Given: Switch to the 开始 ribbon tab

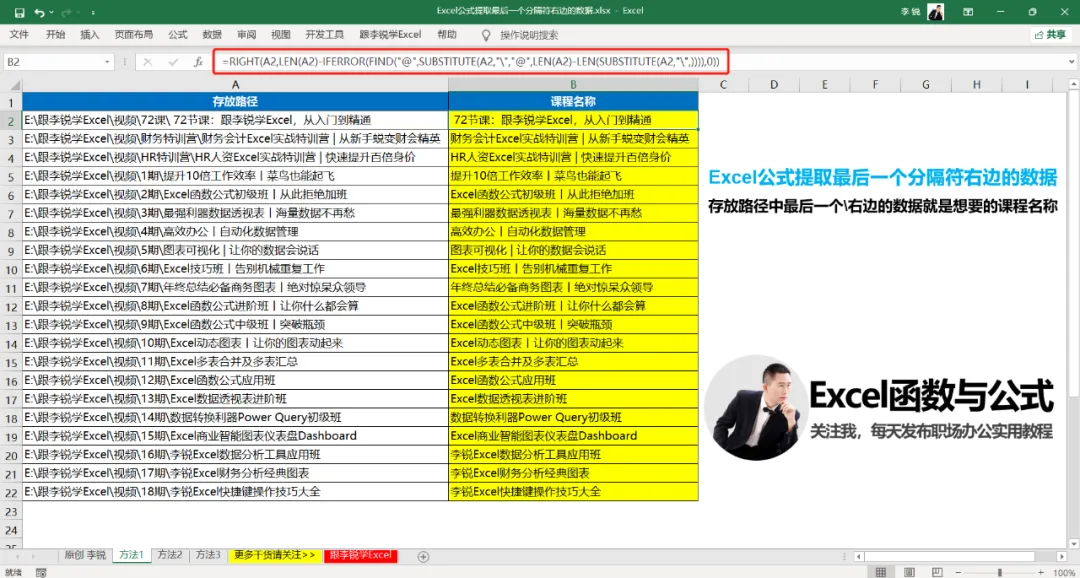Looking at the screenshot, I should tap(55, 34).
